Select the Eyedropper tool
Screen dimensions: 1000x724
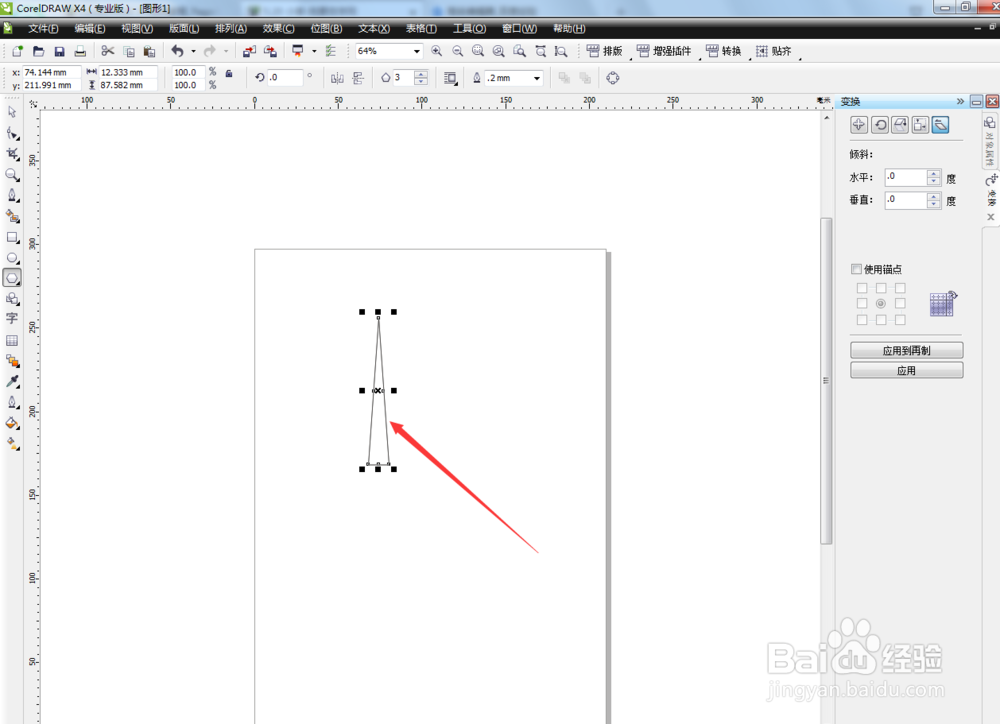click(12, 381)
